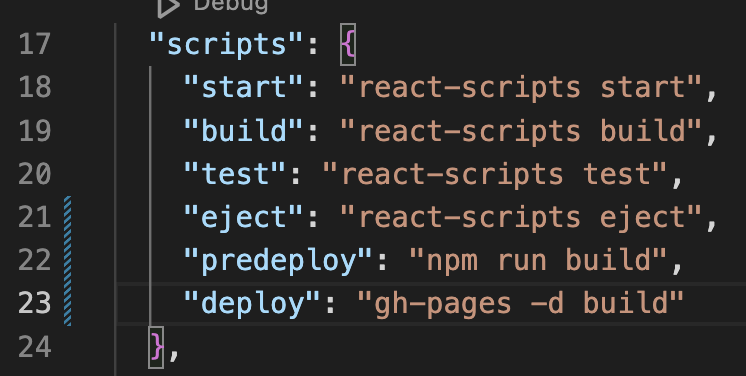The width and height of the screenshot is (746, 376).
Task: Click the "react-scripts eject" value
Action: click(x=521, y=218)
